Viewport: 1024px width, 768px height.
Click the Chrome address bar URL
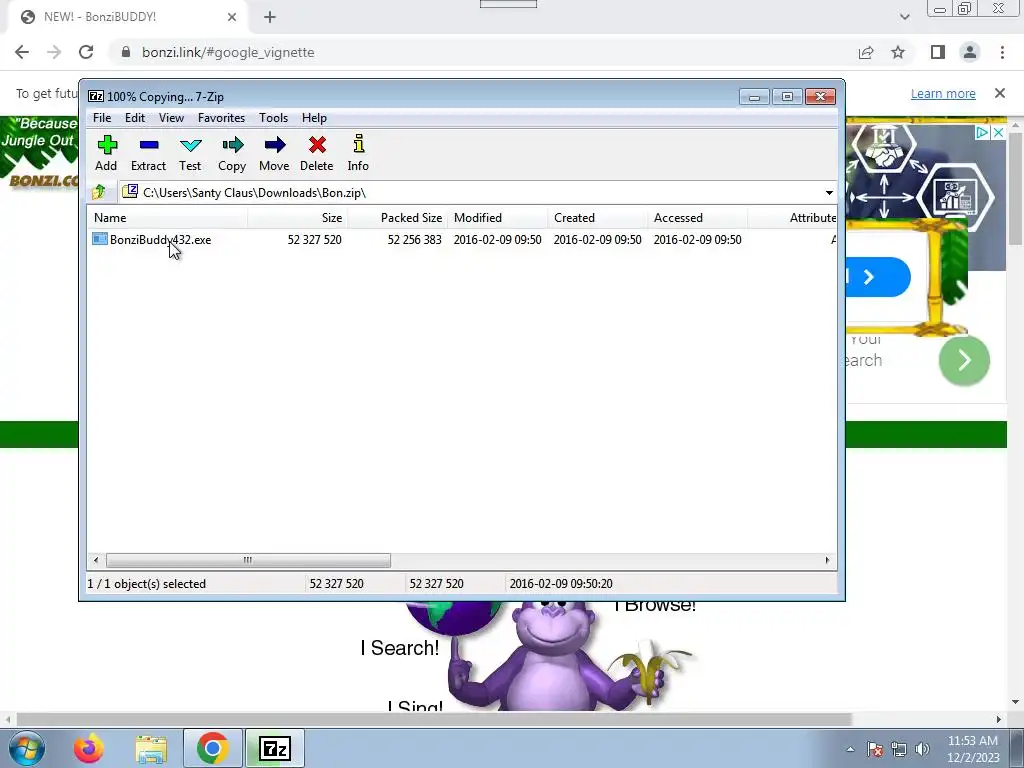pos(228,52)
